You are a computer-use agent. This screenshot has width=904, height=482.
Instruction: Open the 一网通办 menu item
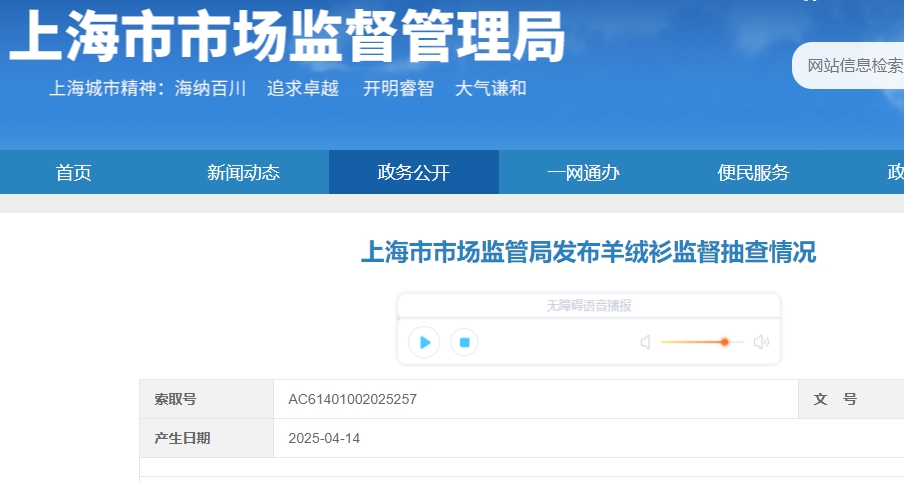[x=583, y=173]
